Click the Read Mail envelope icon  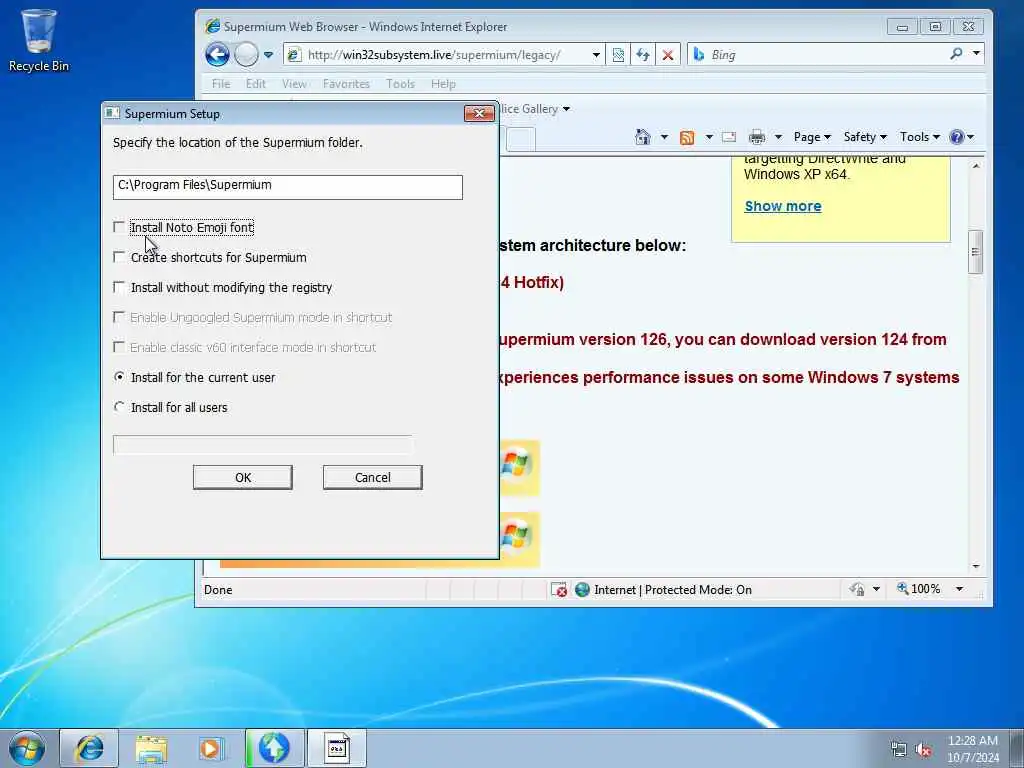729,137
